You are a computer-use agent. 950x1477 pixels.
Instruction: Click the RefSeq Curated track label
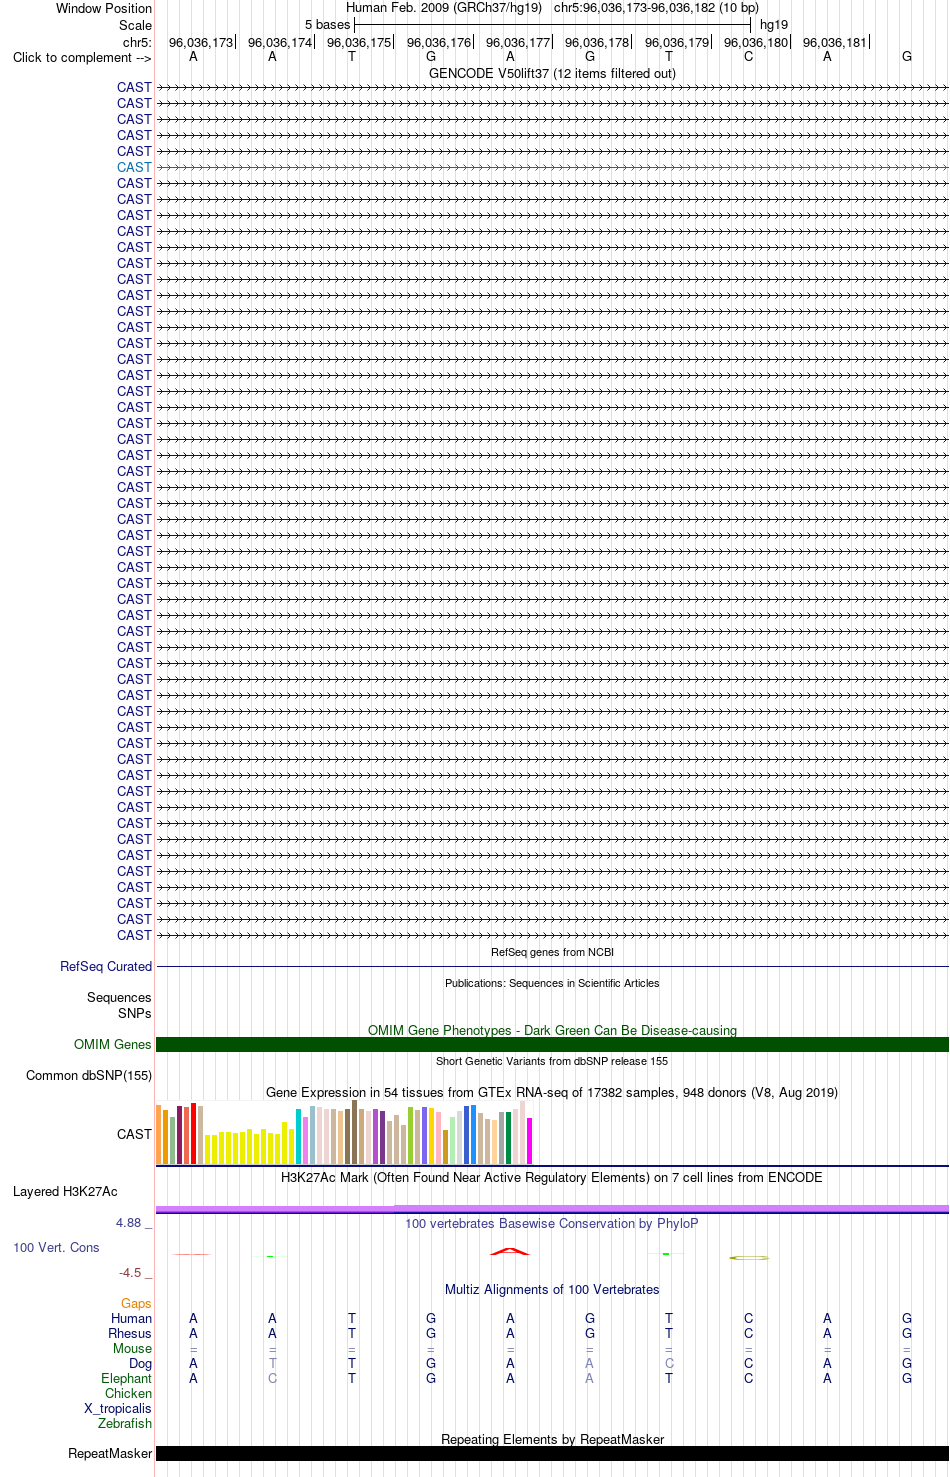pos(106,966)
